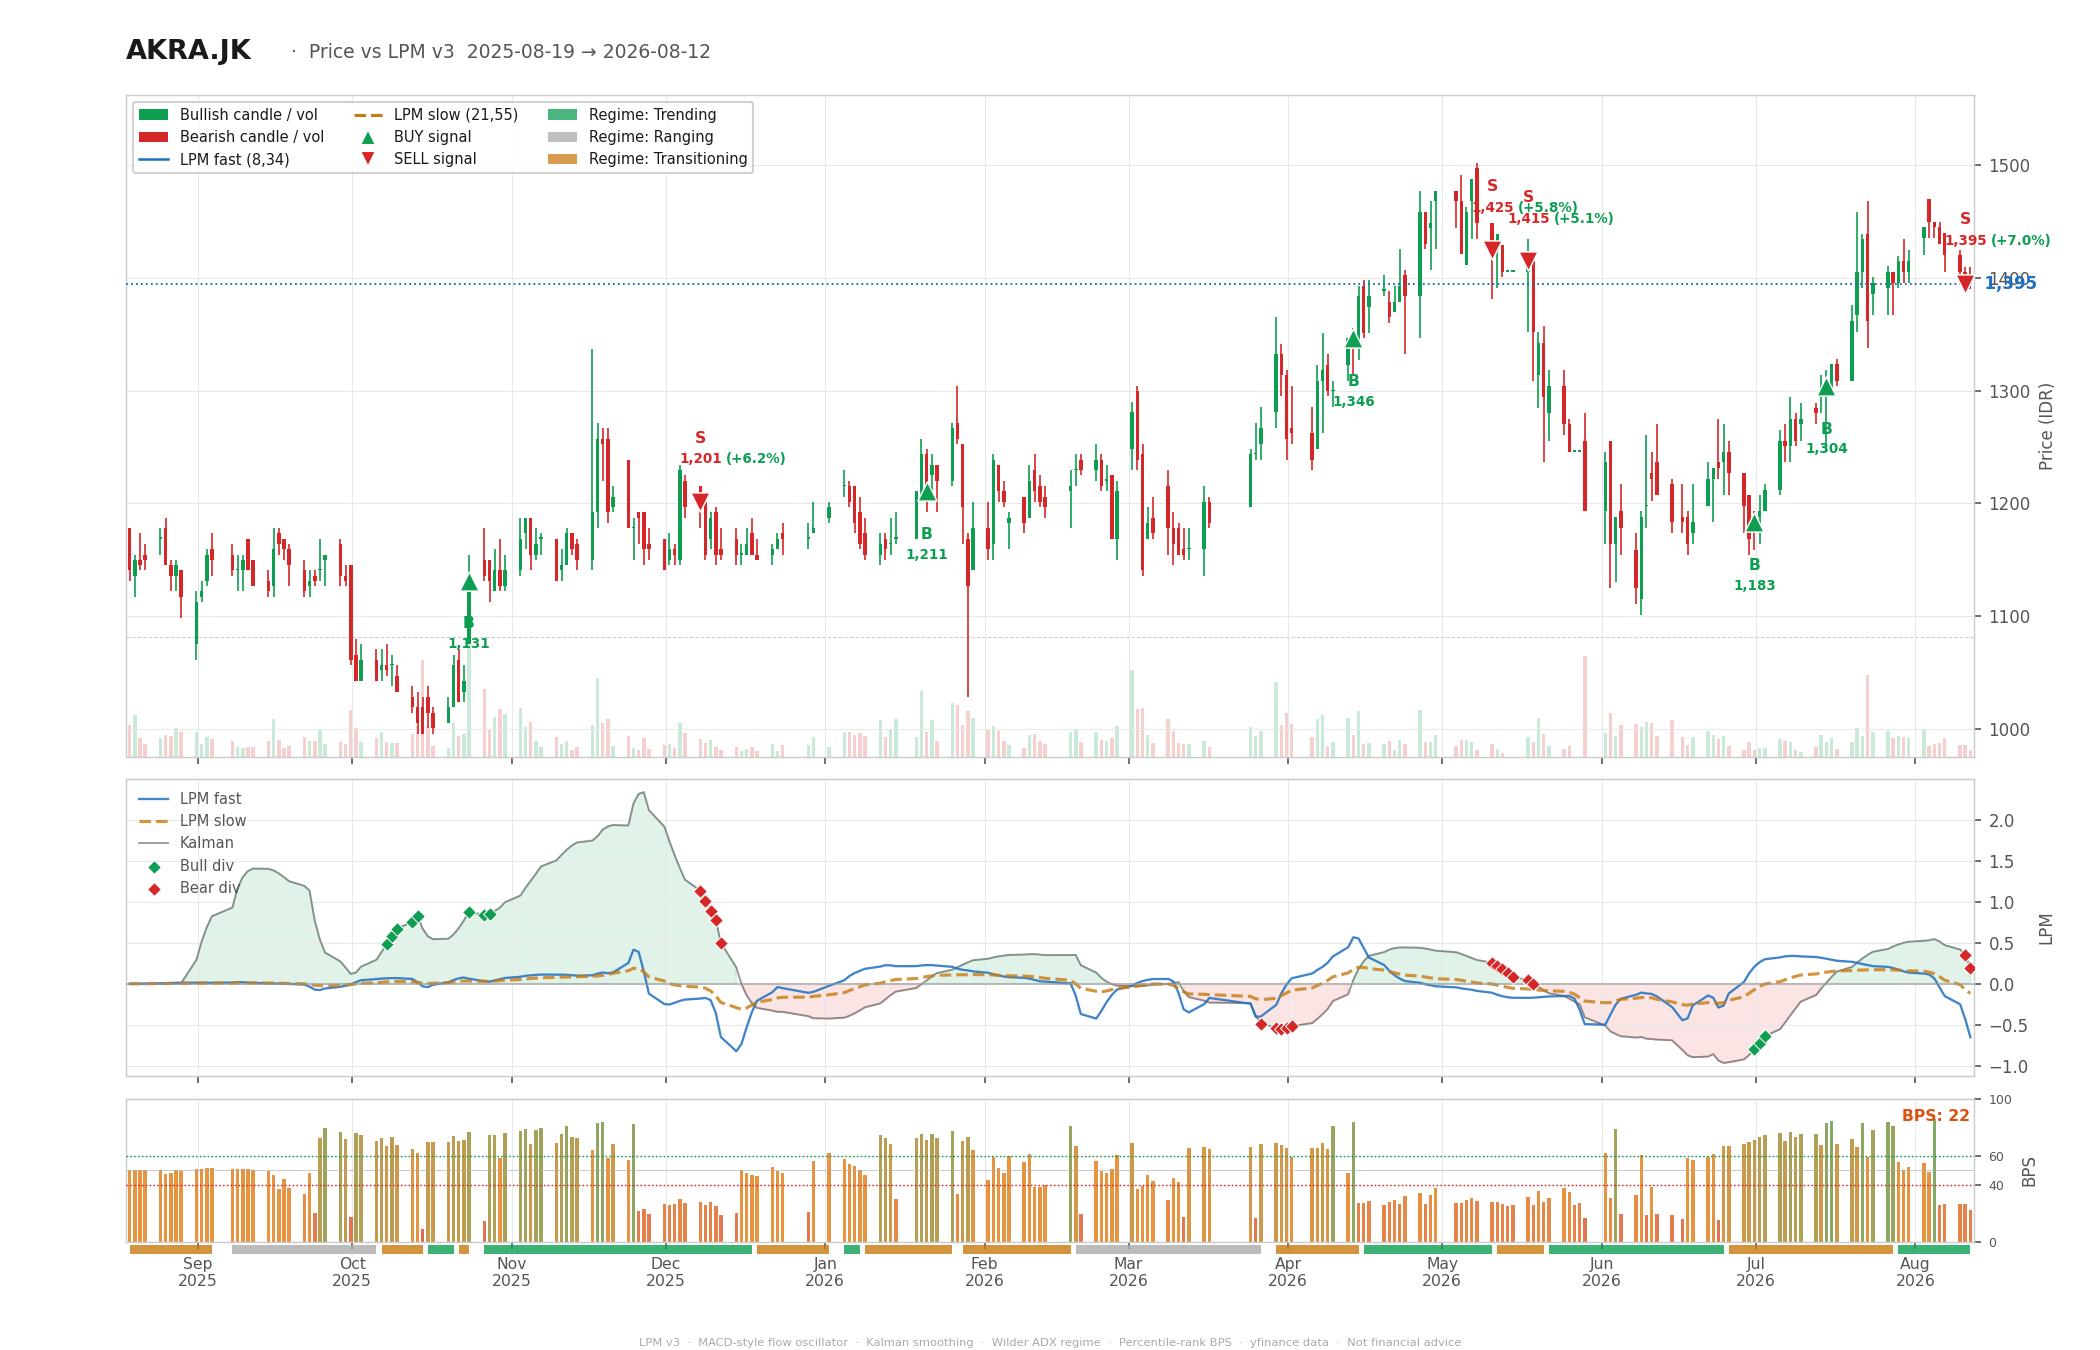The height and width of the screenshot is (1350, 2100).
Task: Click the SELL signal legend triangle icon
Action: click(368, 159)
